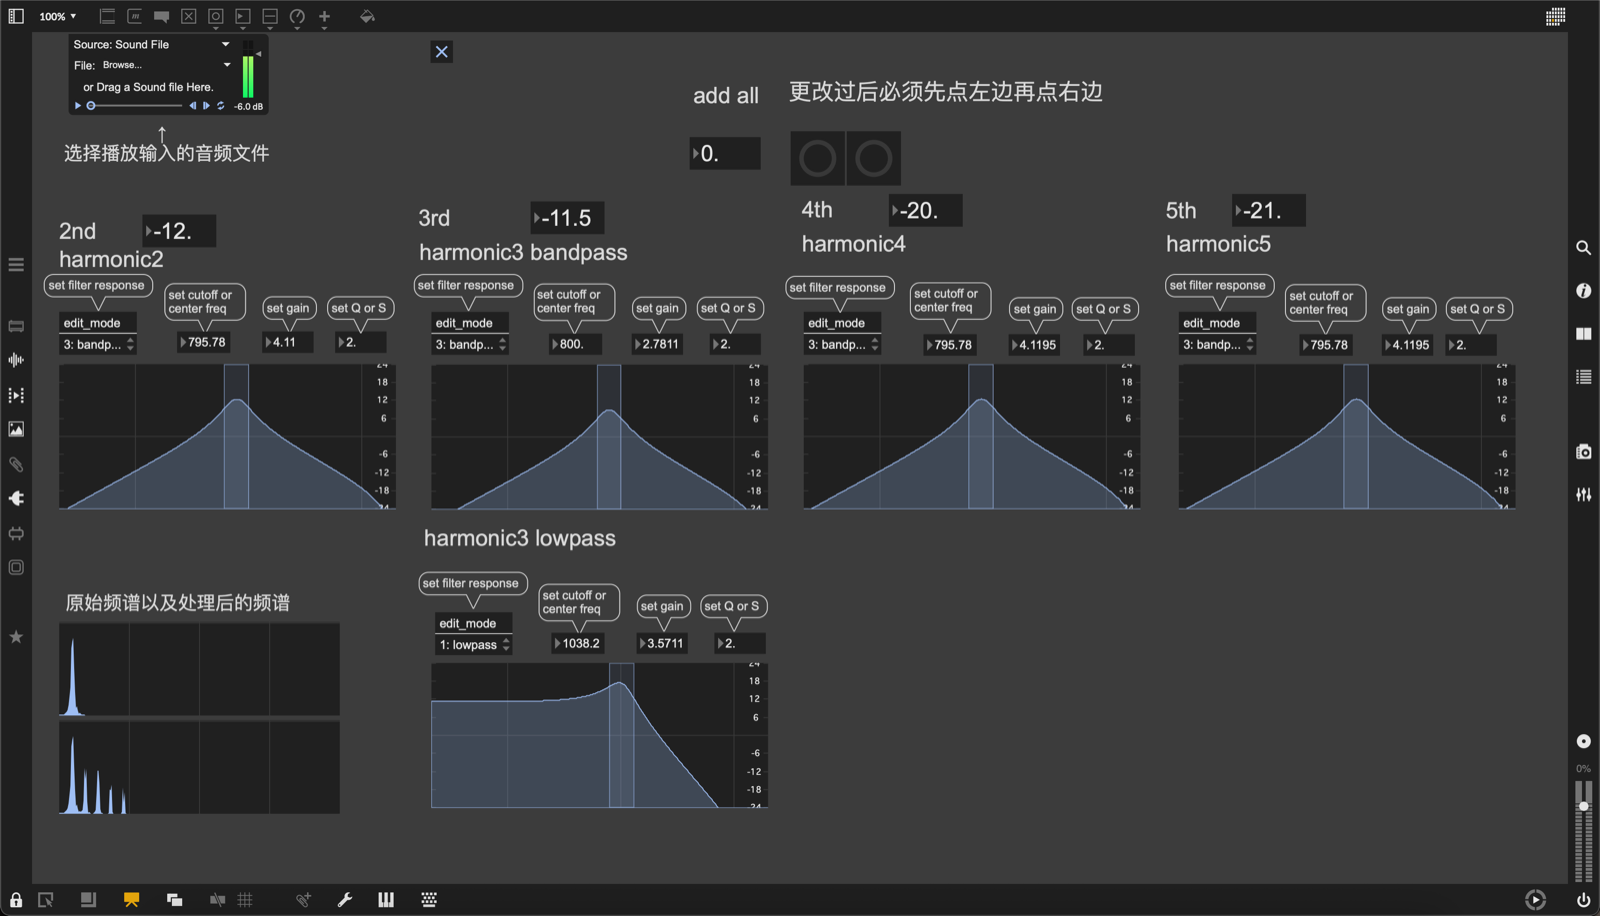The height and width of the screenshot is (916, 1600).
Task: Click the new view window icon in bottom bar
Action: tap(174, 900)
